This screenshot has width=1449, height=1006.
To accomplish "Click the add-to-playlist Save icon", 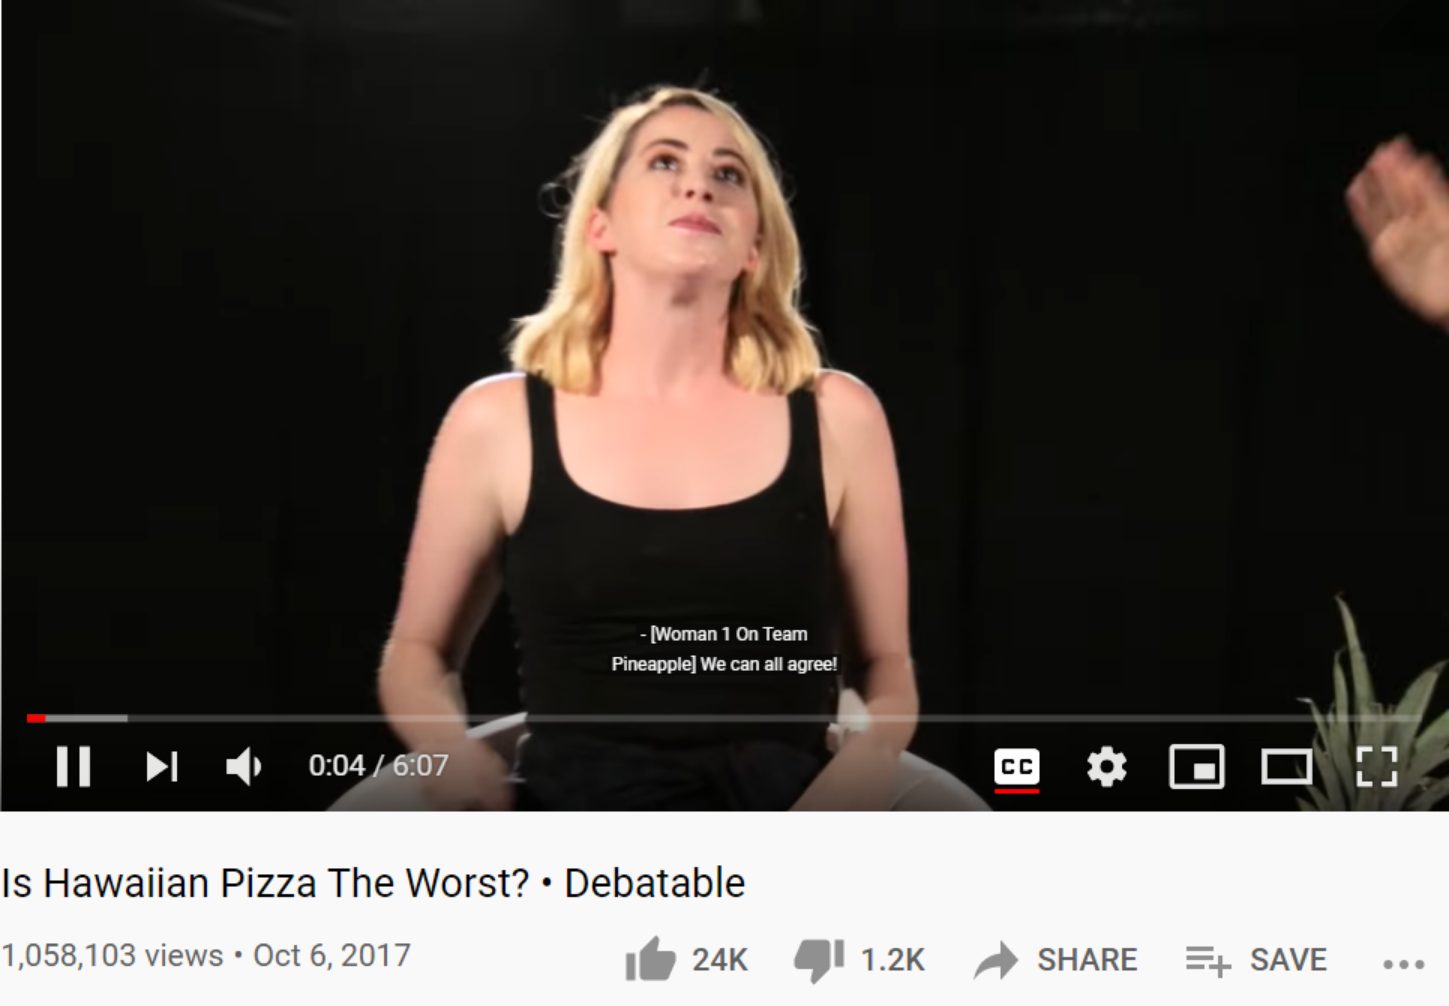I will coord(1207,961).
